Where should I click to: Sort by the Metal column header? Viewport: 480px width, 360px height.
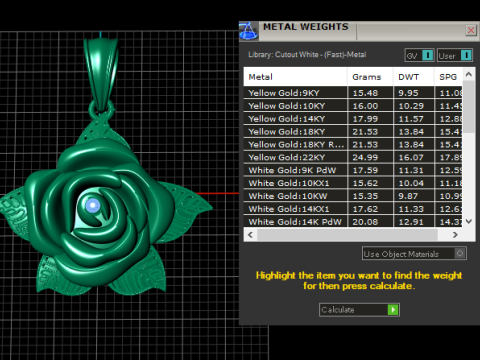(295, 77)
